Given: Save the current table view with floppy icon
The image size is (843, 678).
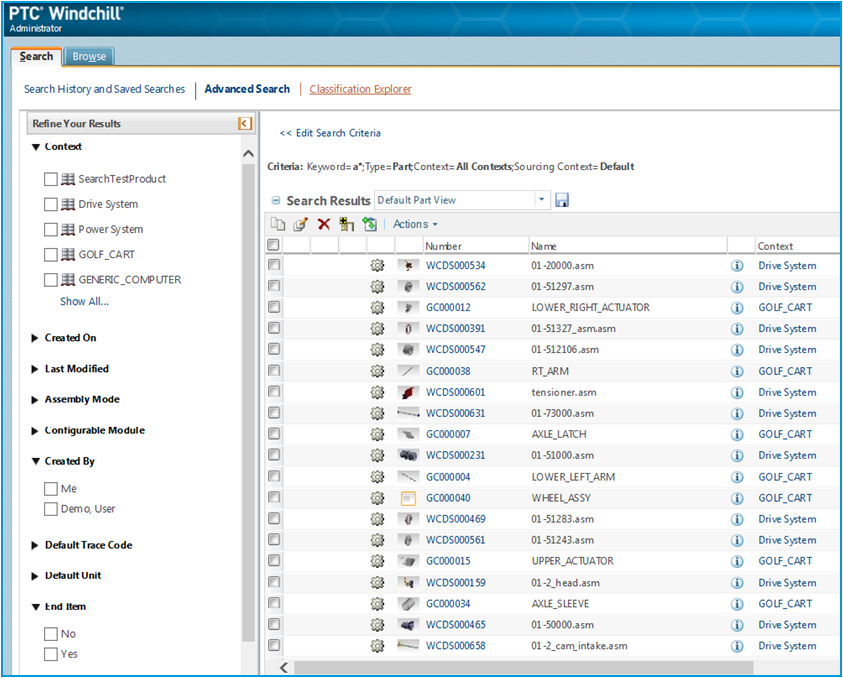Looking at the screenshot, I should click(562, 200).
